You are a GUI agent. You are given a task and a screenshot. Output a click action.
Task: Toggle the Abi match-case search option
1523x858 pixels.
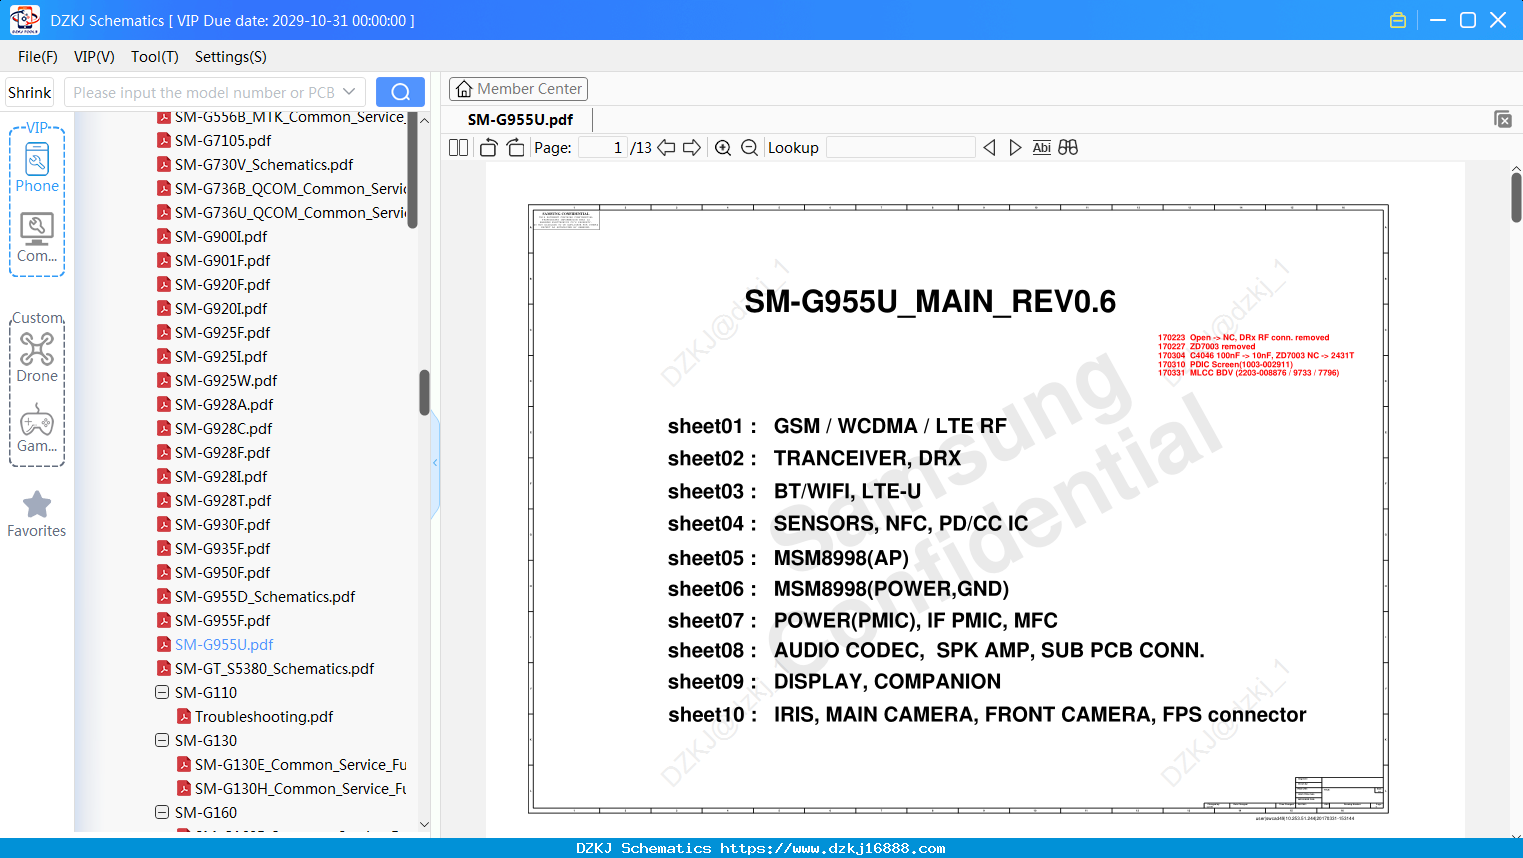pyautogui.click(x=1042, y=148)
